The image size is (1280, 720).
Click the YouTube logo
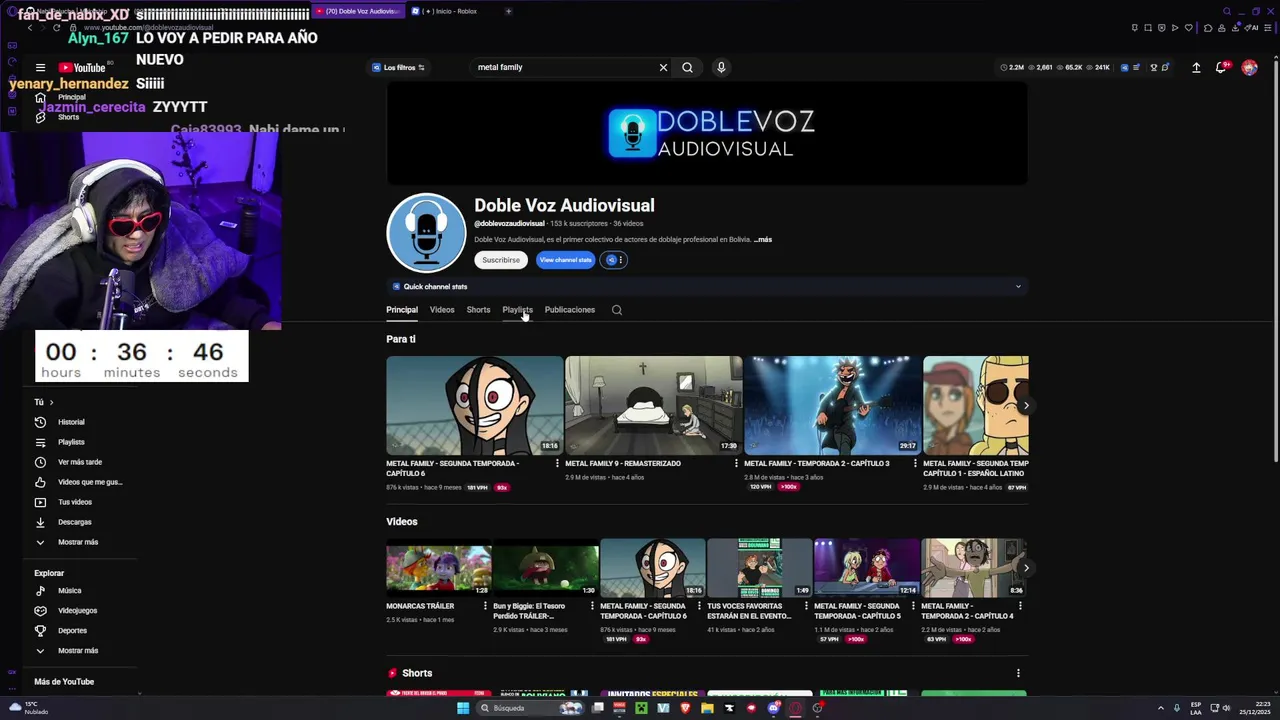point(82,68)
